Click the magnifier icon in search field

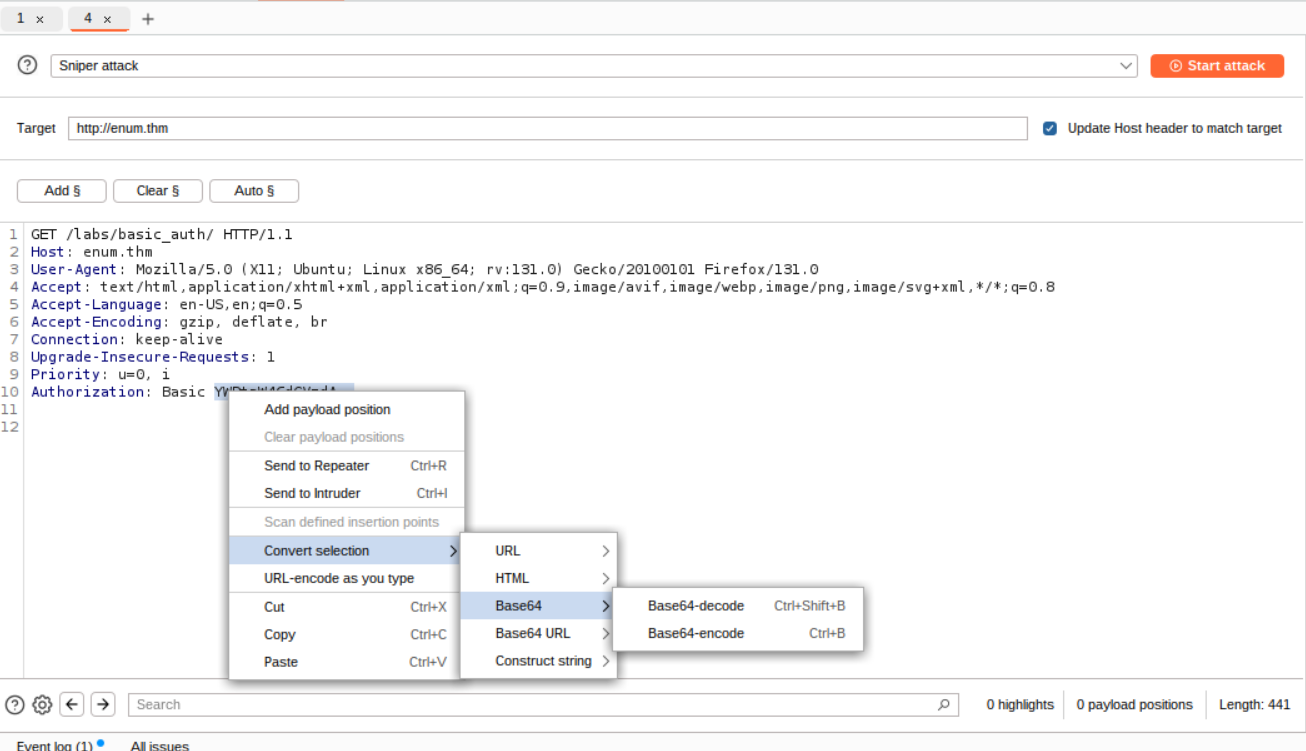click(943, 705)
